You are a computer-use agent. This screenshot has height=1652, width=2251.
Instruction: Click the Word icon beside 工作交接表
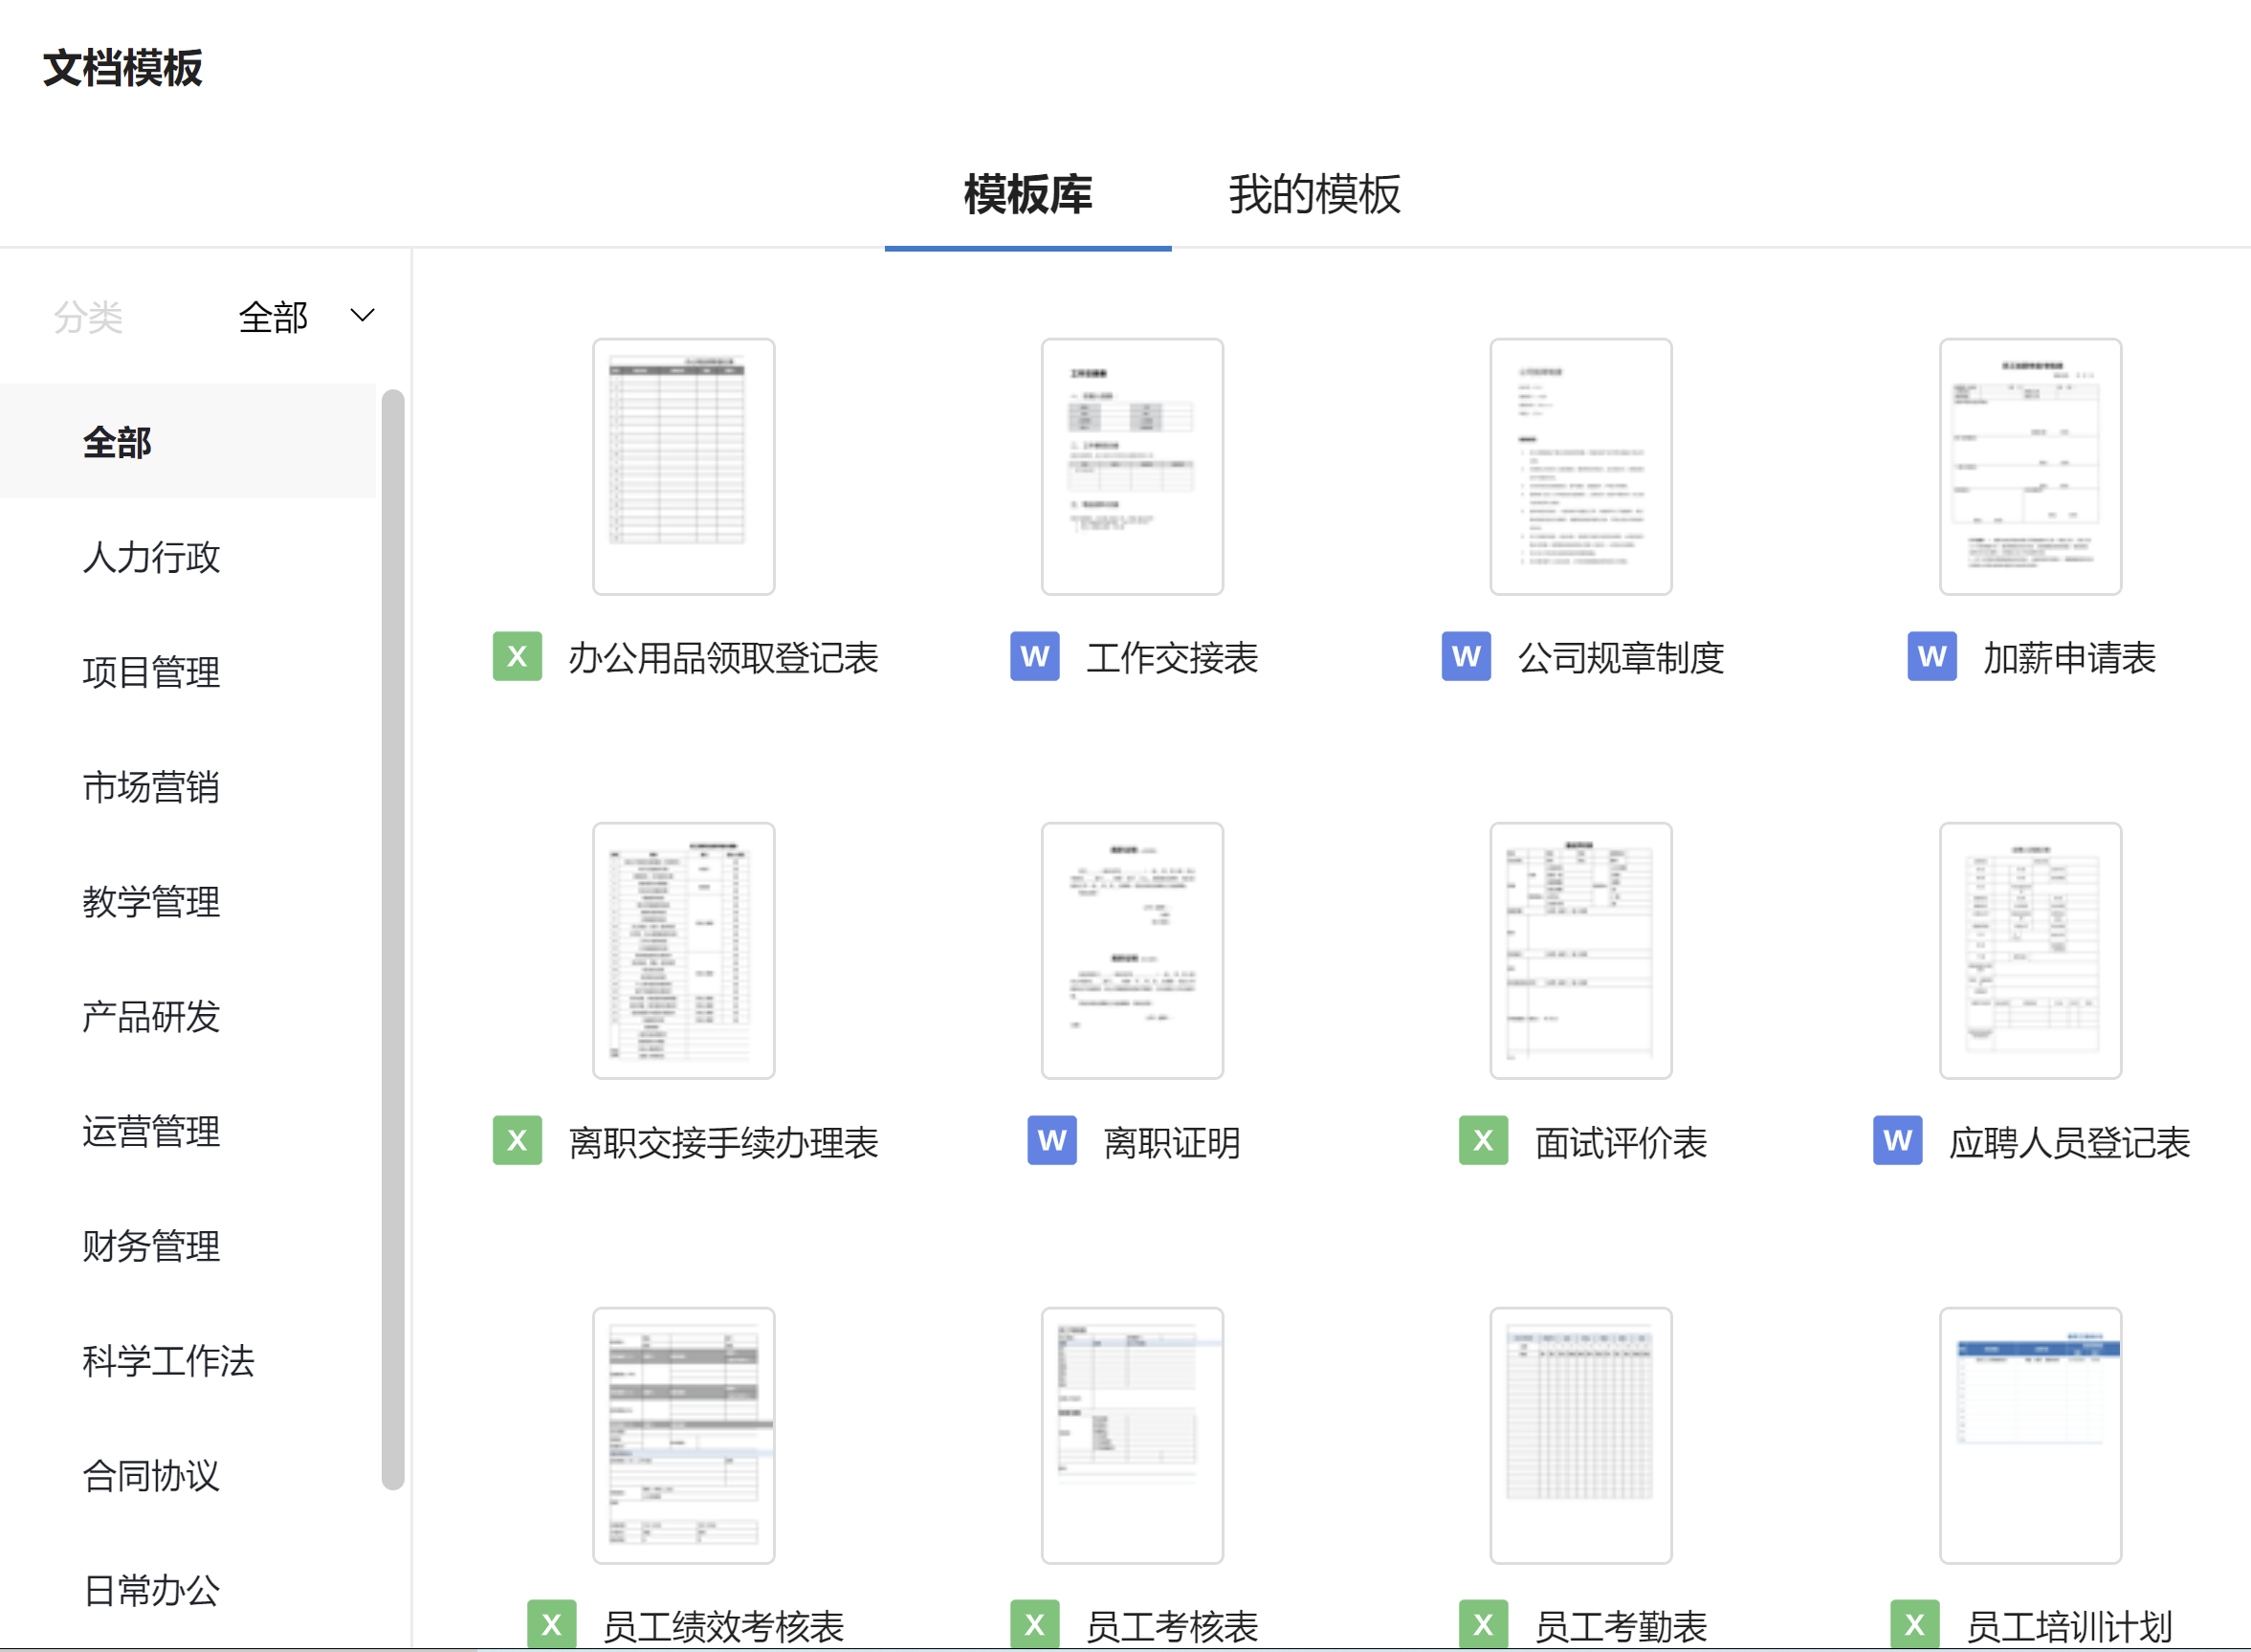click(1034, 656)
